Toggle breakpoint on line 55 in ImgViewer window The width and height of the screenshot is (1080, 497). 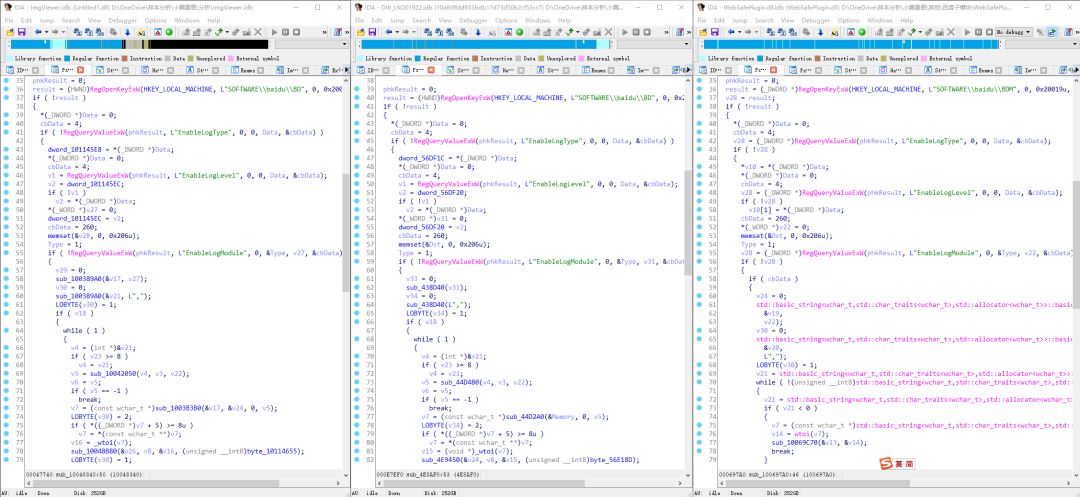tap(6, 253)
